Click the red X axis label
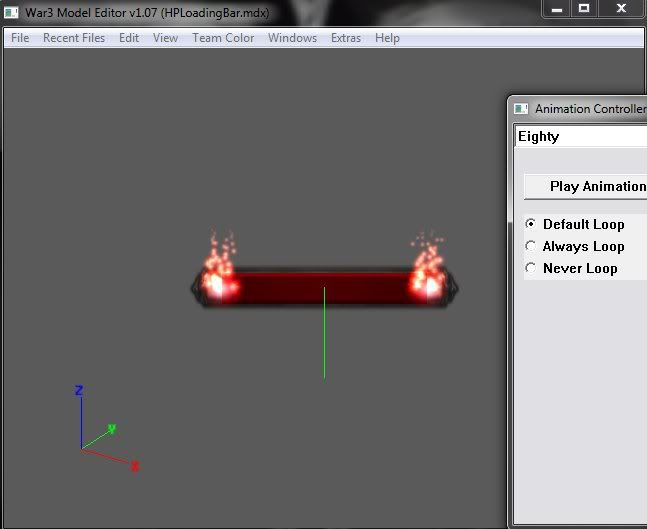647x529 pixels. coord(135,466)
